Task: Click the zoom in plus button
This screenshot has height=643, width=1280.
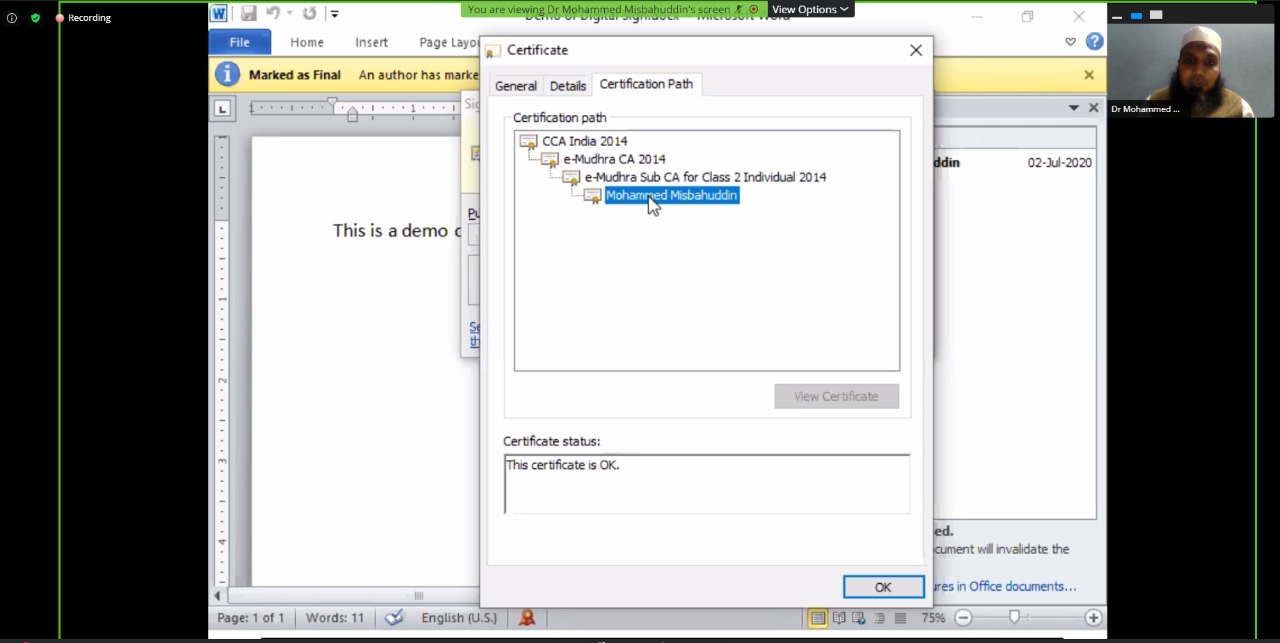Action: point(1093,618)
